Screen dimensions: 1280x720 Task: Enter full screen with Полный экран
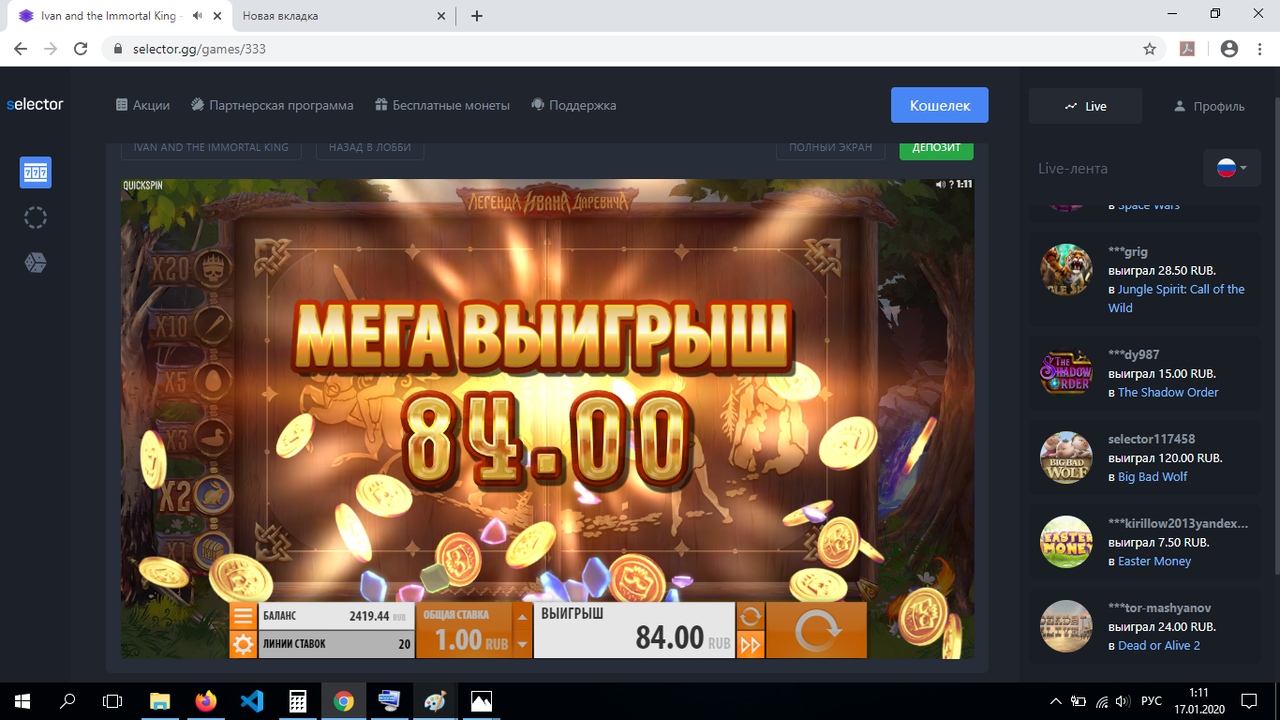click(x=830, y=147)
